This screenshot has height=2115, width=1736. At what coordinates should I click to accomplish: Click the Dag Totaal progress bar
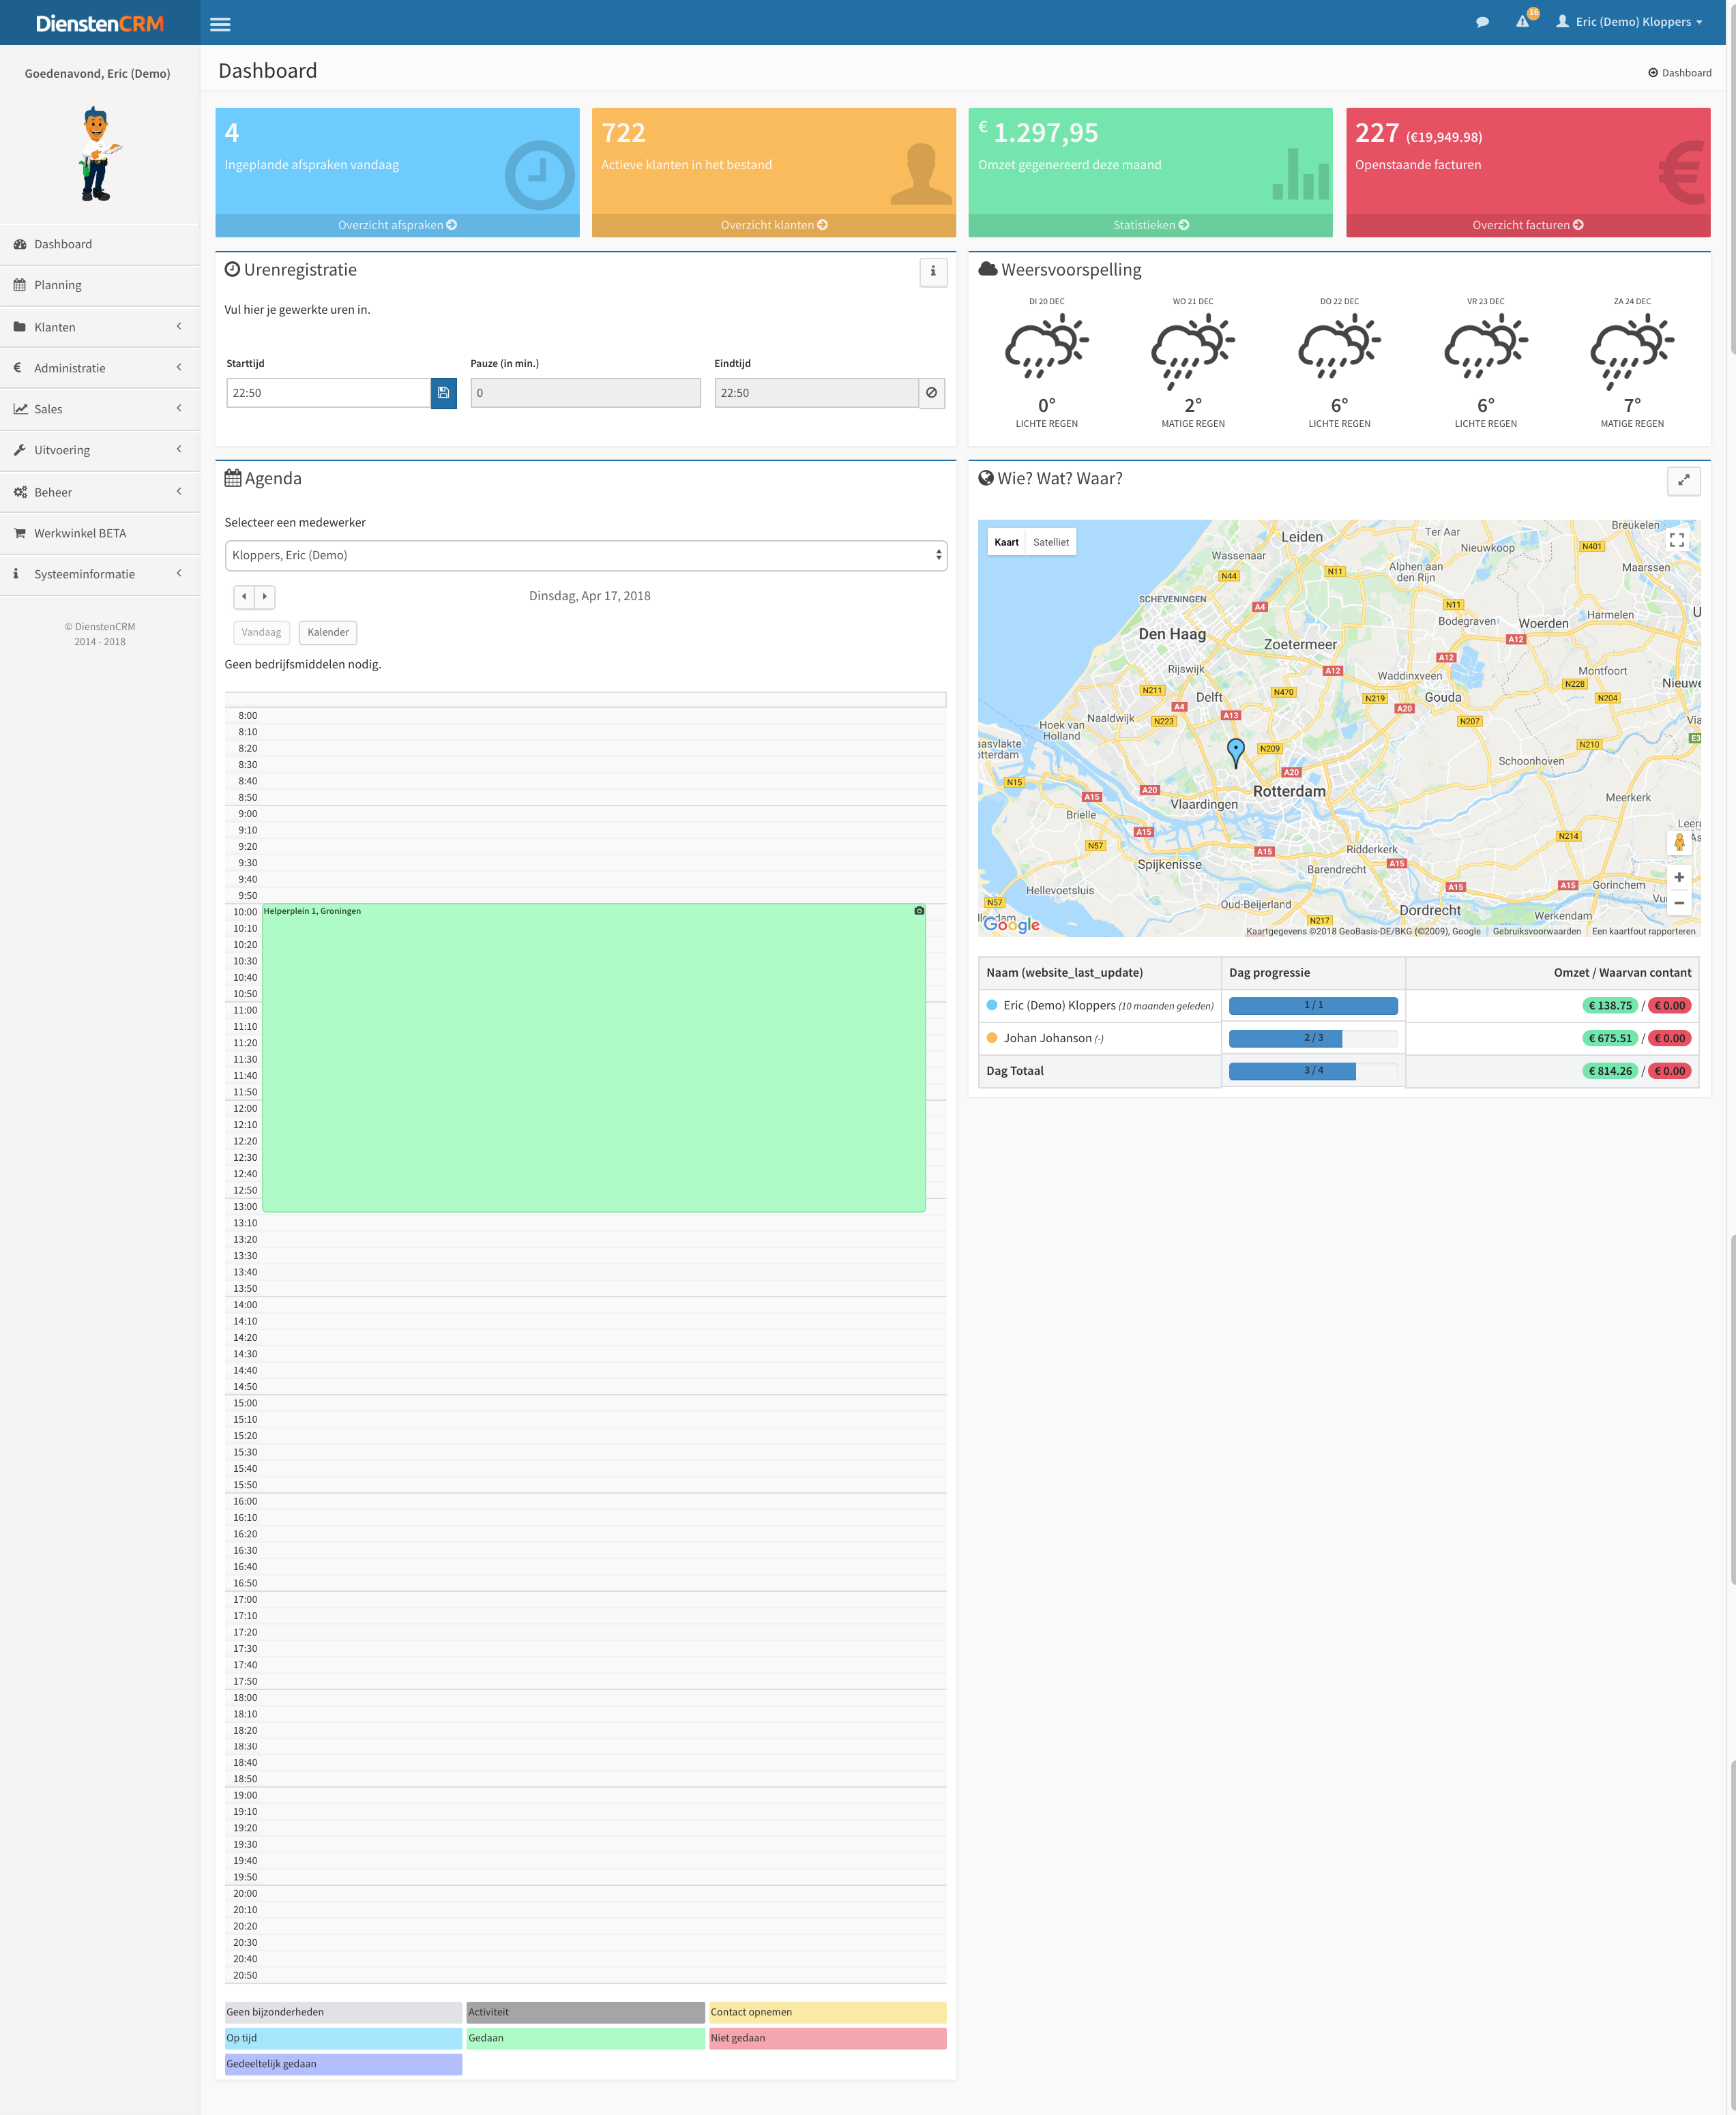tap(1312, 1071)
